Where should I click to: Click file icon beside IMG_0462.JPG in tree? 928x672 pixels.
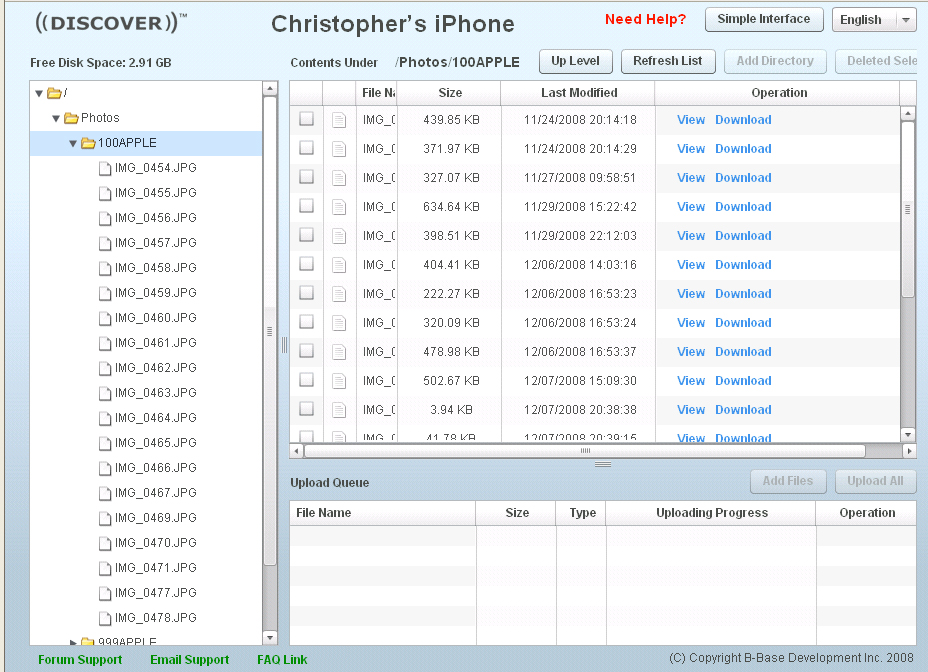point(105,368)
